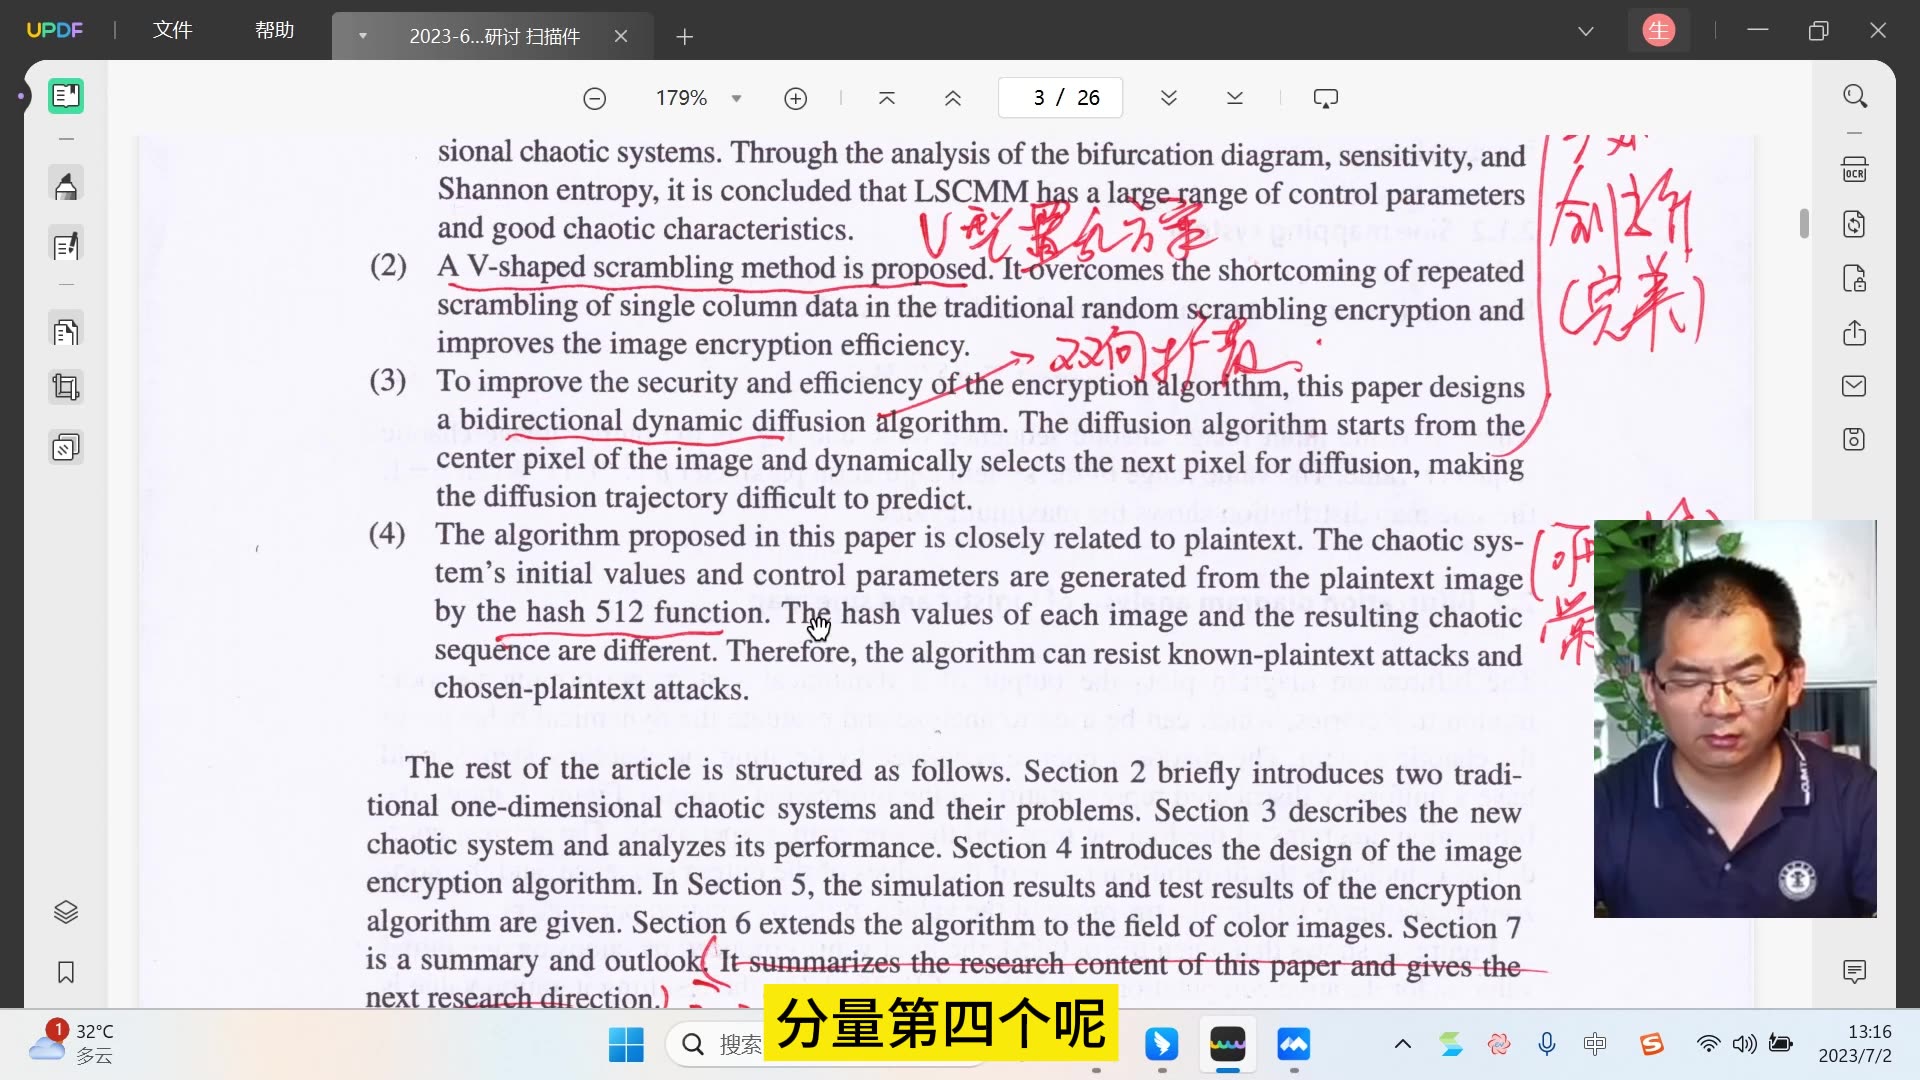Viewport: 1920px width, 1080px height.
Task: Open the tab options arrow beside document title
Action: click(x=363, y=36)
